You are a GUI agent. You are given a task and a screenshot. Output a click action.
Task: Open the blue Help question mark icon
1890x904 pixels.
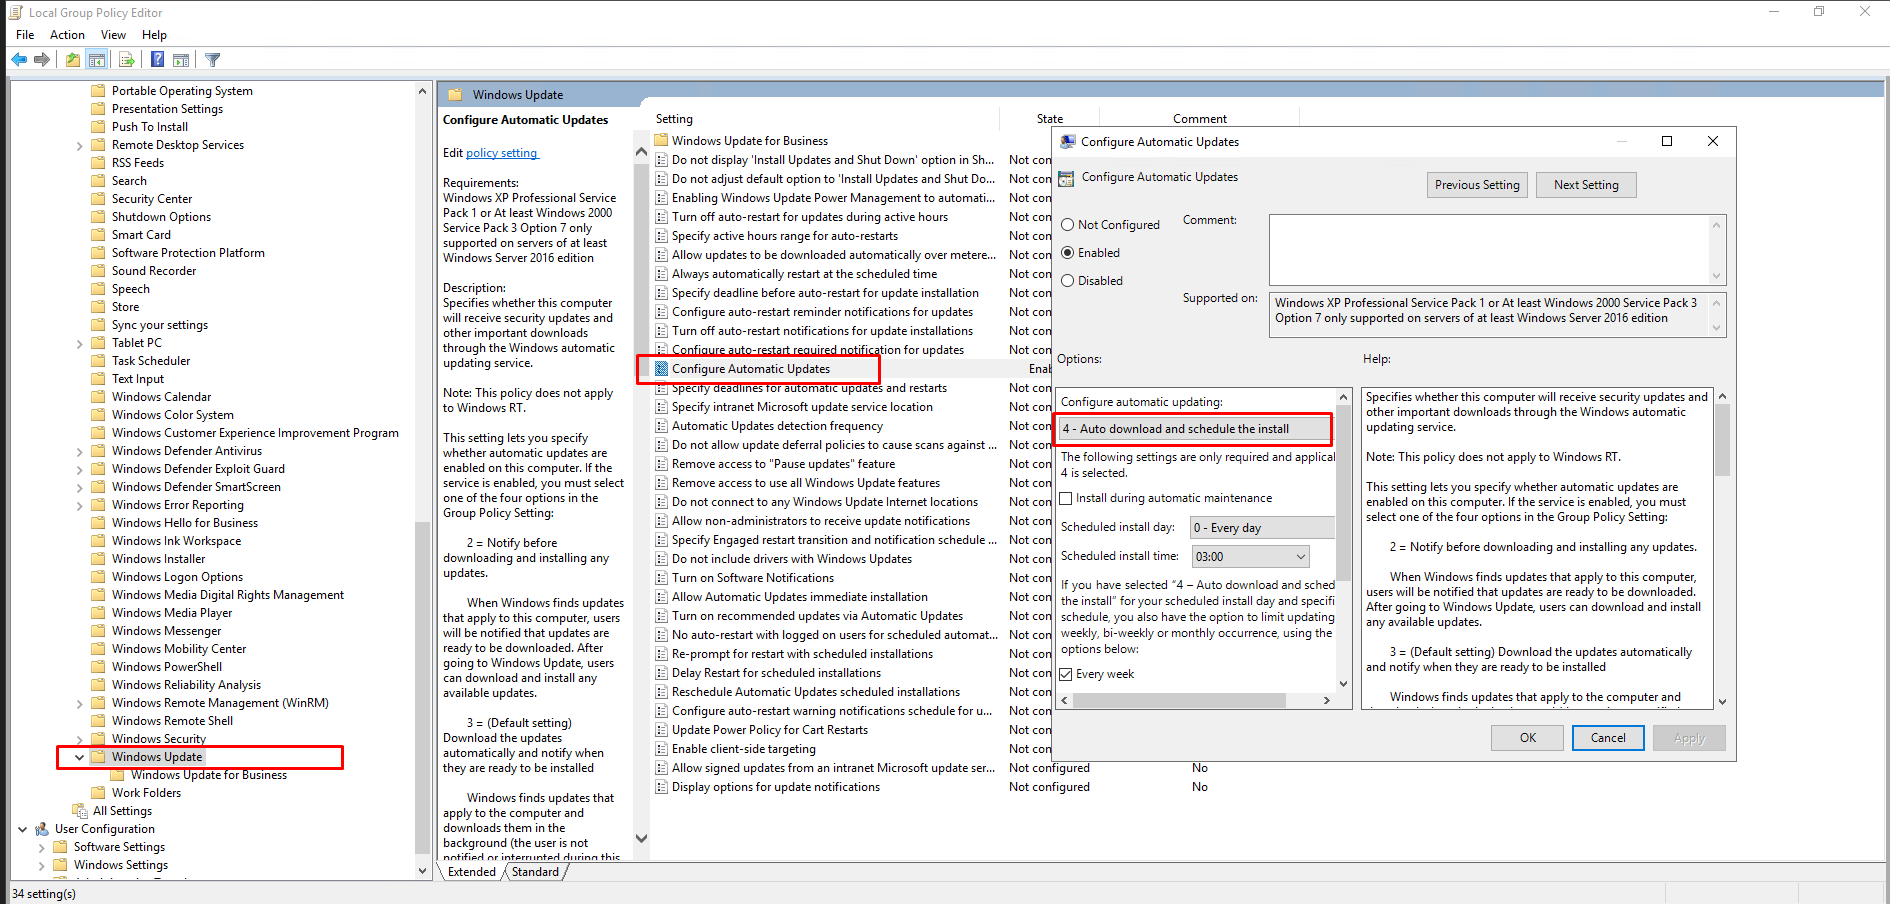click(x=157, y=60)
